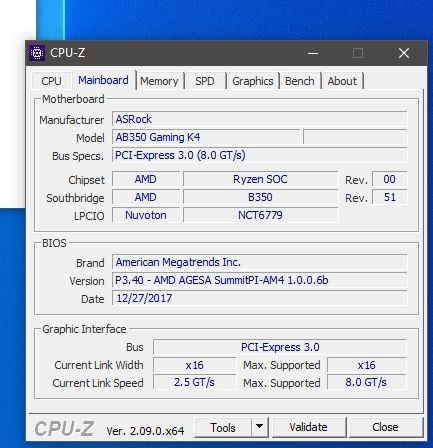Select the Mainboard tab

point(103,80)
